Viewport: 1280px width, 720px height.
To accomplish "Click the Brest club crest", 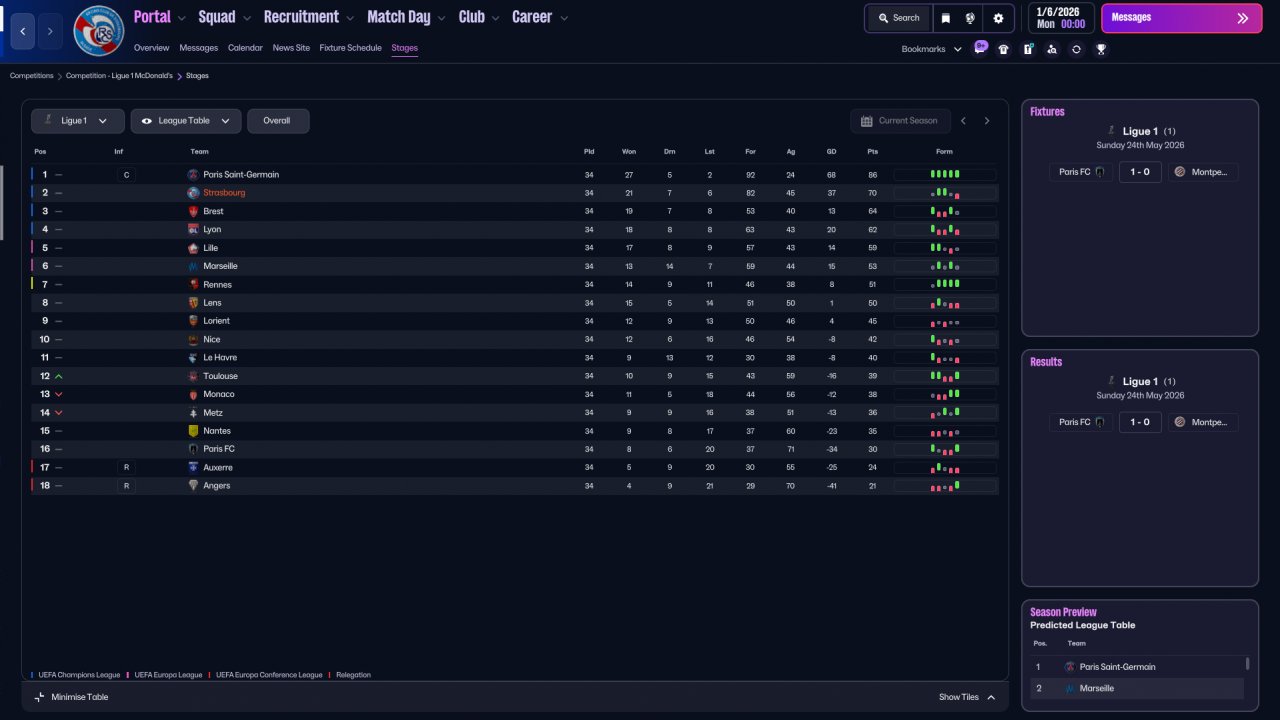I will click(193, 211).
